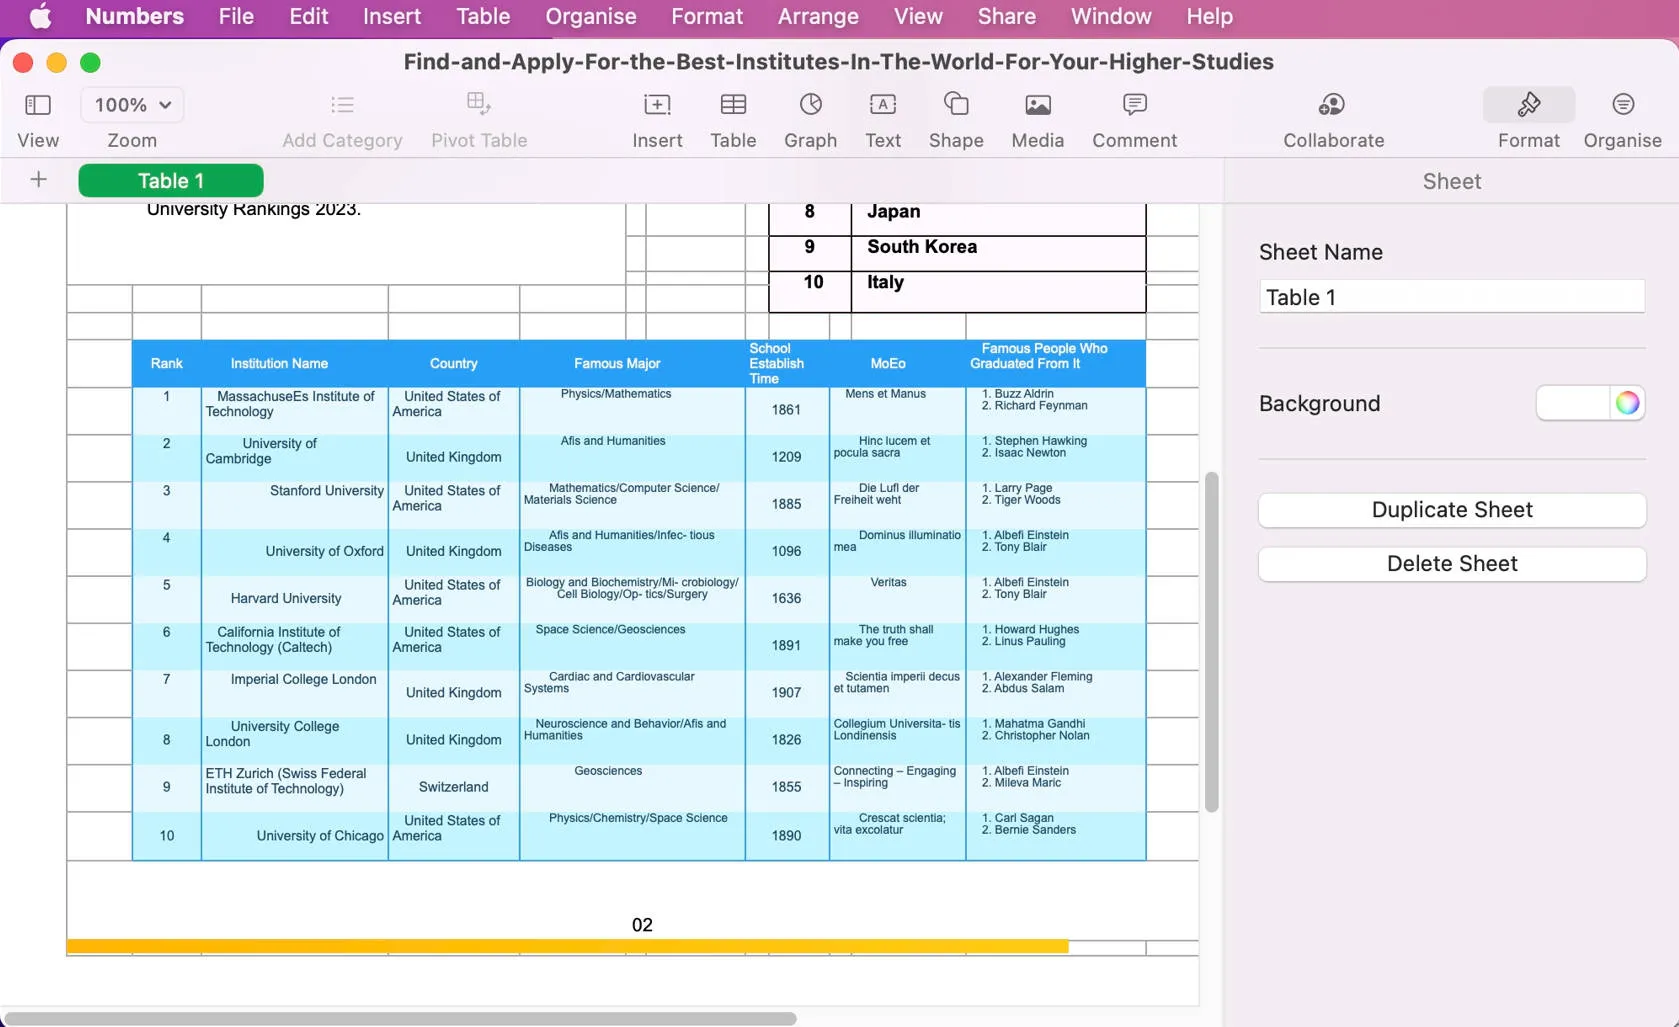Click the Delete Sheet button
The height and width of the screenshot is (1027, 1679).
click(x=1451, y=564)
